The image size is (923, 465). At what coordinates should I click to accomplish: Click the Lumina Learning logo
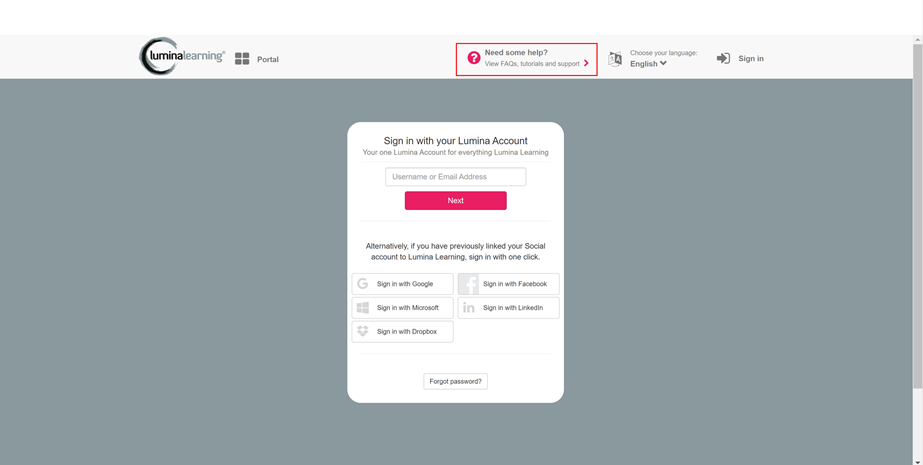182,56
